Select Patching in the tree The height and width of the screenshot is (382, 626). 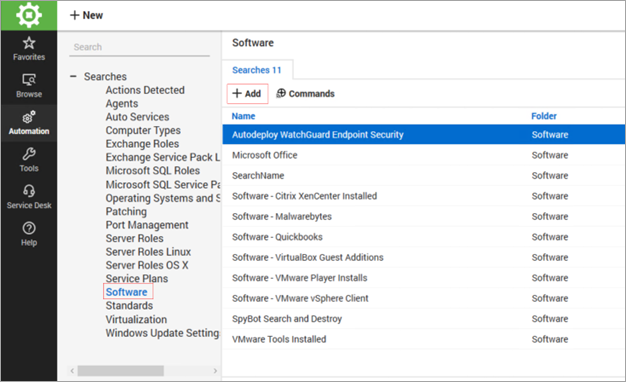tap(126, 211)
